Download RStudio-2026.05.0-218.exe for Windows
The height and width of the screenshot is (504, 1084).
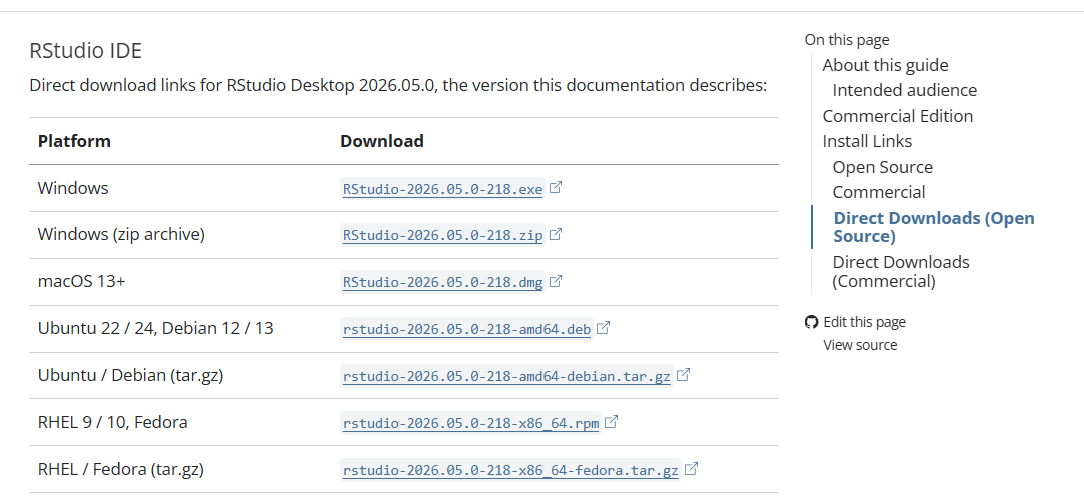click(x=442, y=189)
